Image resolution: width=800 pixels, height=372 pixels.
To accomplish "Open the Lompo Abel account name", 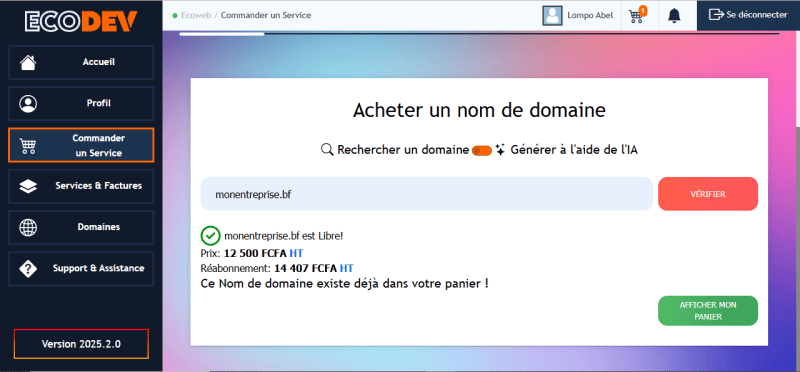I will pyautogui.click(x=590, y=15).
